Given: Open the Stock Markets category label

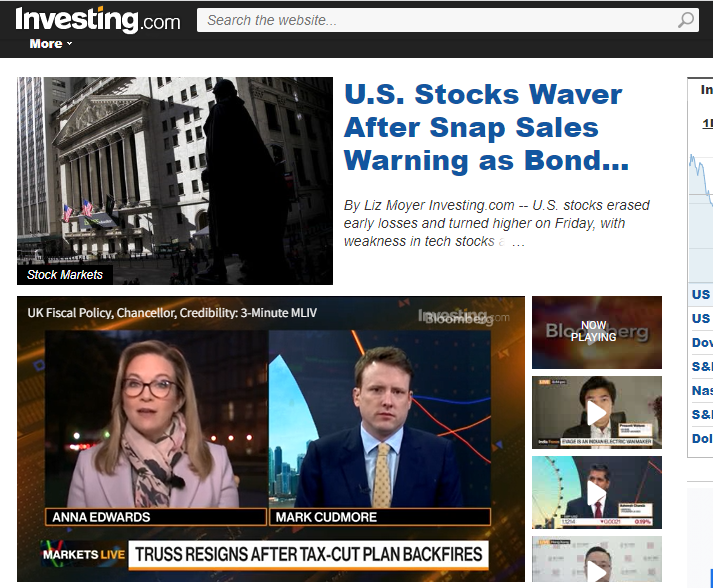Looking at the screenshot, I should point(65,275).
